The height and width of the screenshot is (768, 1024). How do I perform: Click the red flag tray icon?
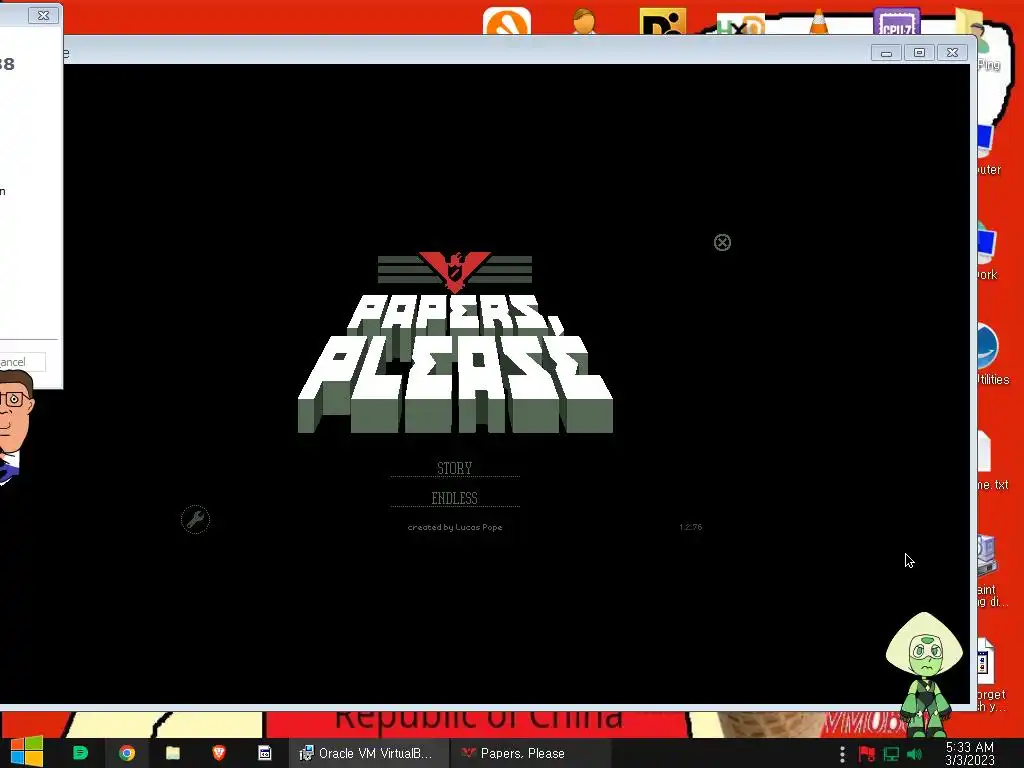[x=867, y=754]
